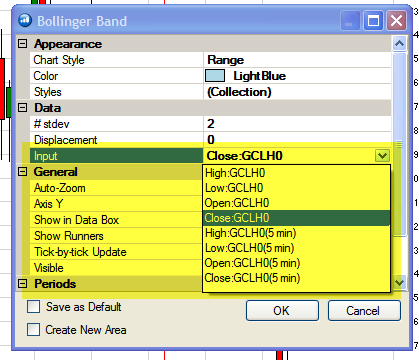Confirm with the OK button
This screenshot has width=419, height=360.
282,311
